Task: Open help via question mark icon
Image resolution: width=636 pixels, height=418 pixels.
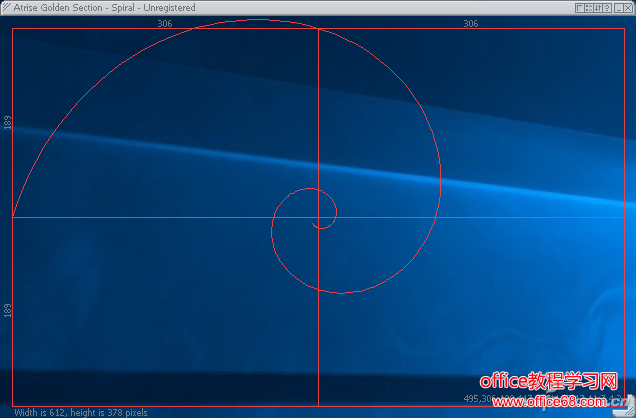Action: click(607, 8)
